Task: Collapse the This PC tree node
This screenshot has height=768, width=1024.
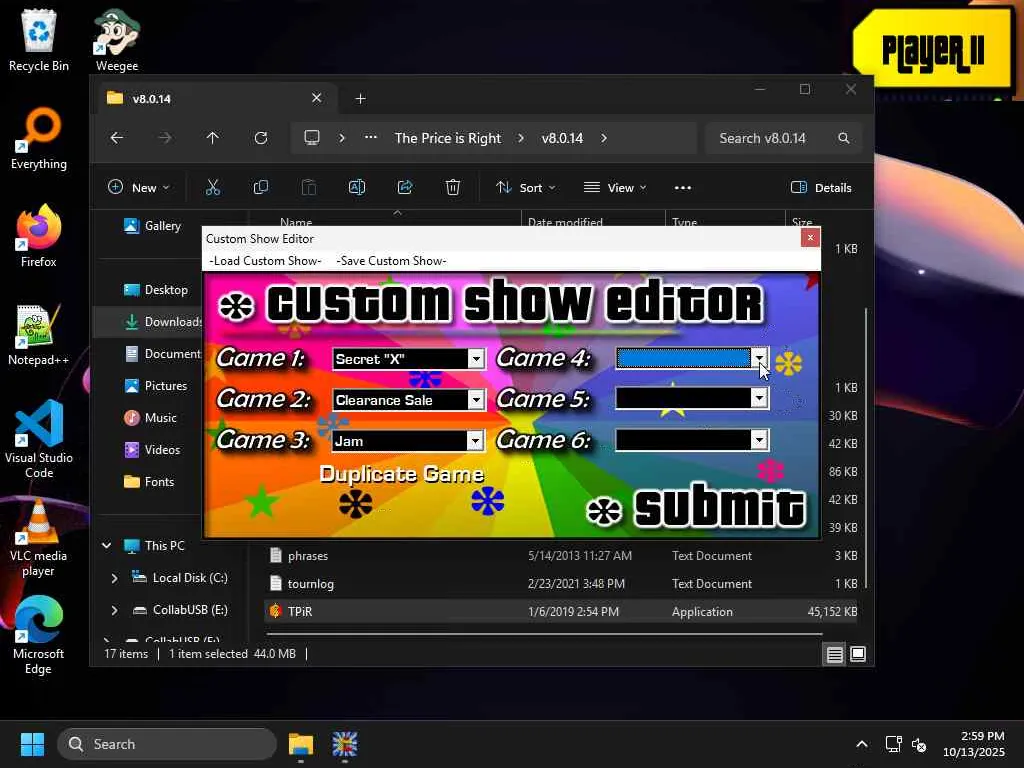Action: click(x=106, y=545)
